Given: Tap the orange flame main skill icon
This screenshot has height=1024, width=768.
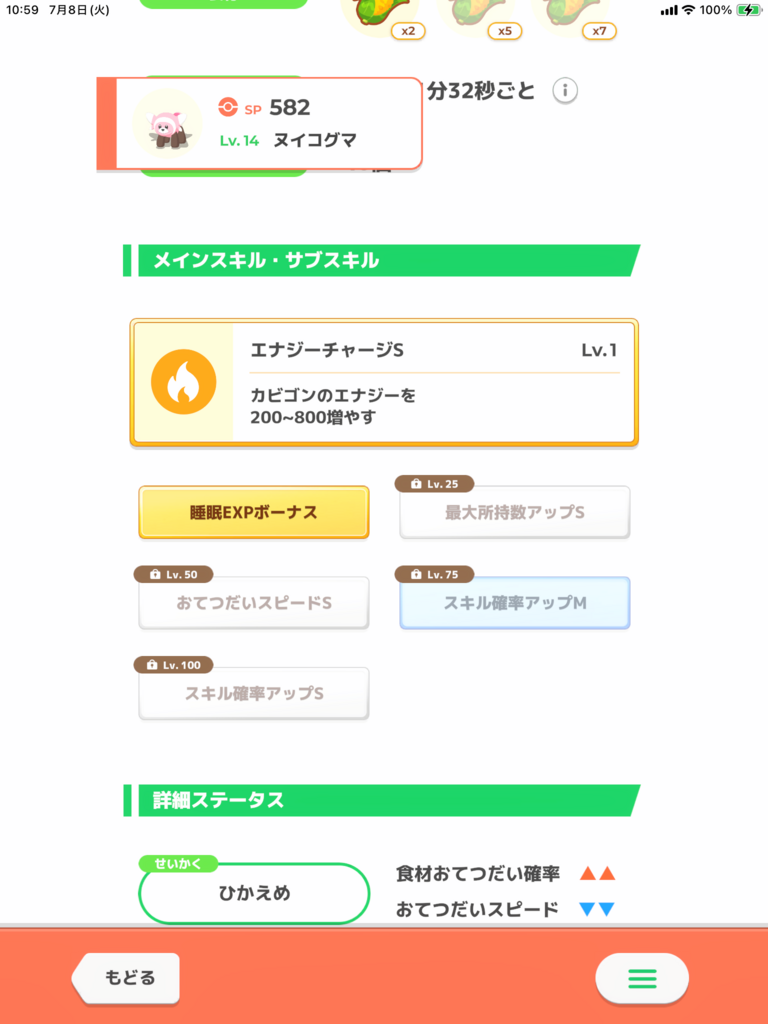Looking at the screenshot, I should pyautogui.click(x=184, y=382).
